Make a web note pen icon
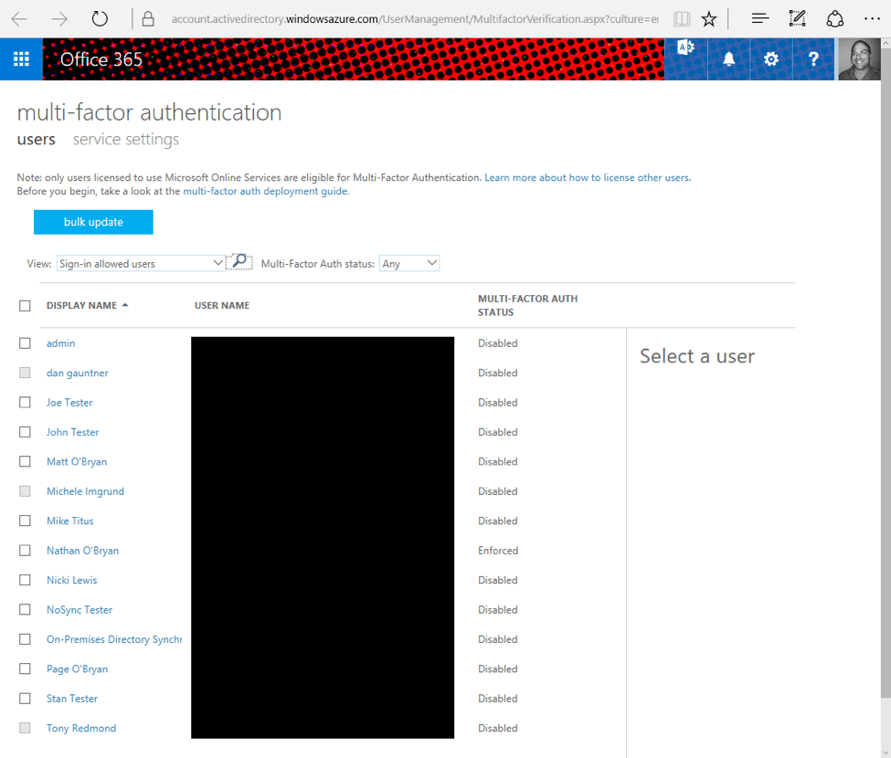 (797, 19)
